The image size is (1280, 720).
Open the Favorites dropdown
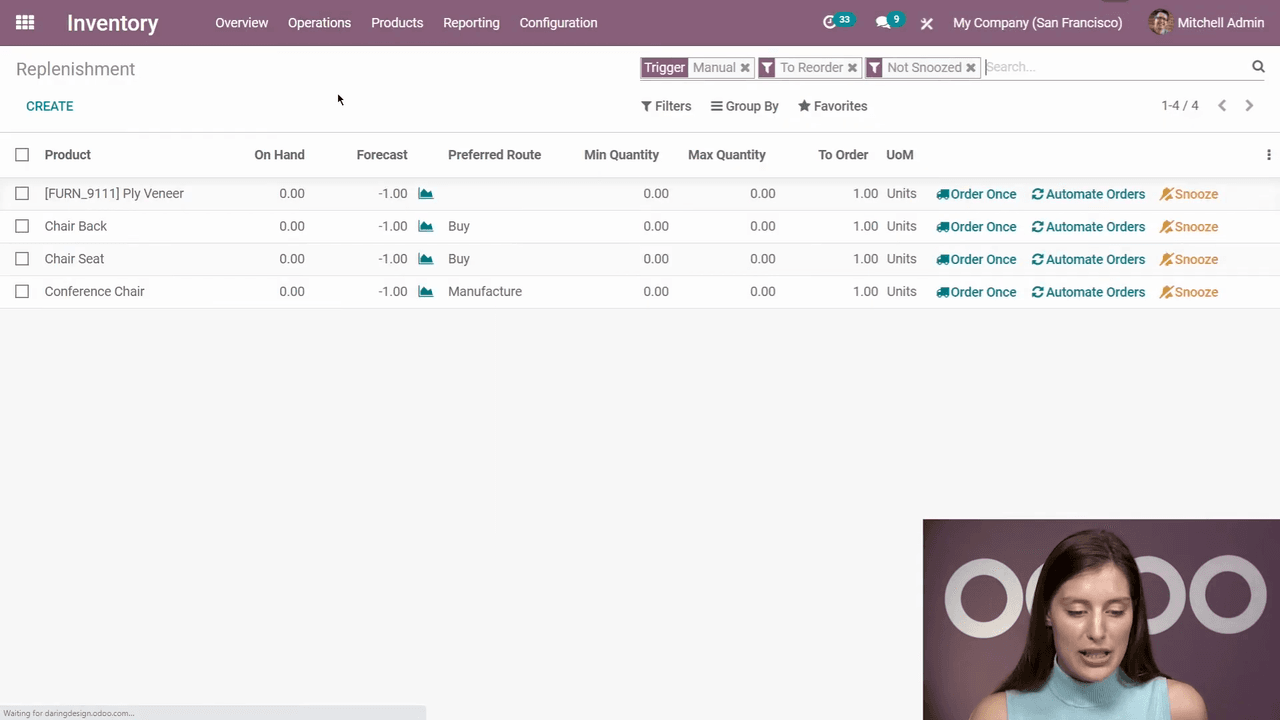pyautogui.click(x=832, y=106)
